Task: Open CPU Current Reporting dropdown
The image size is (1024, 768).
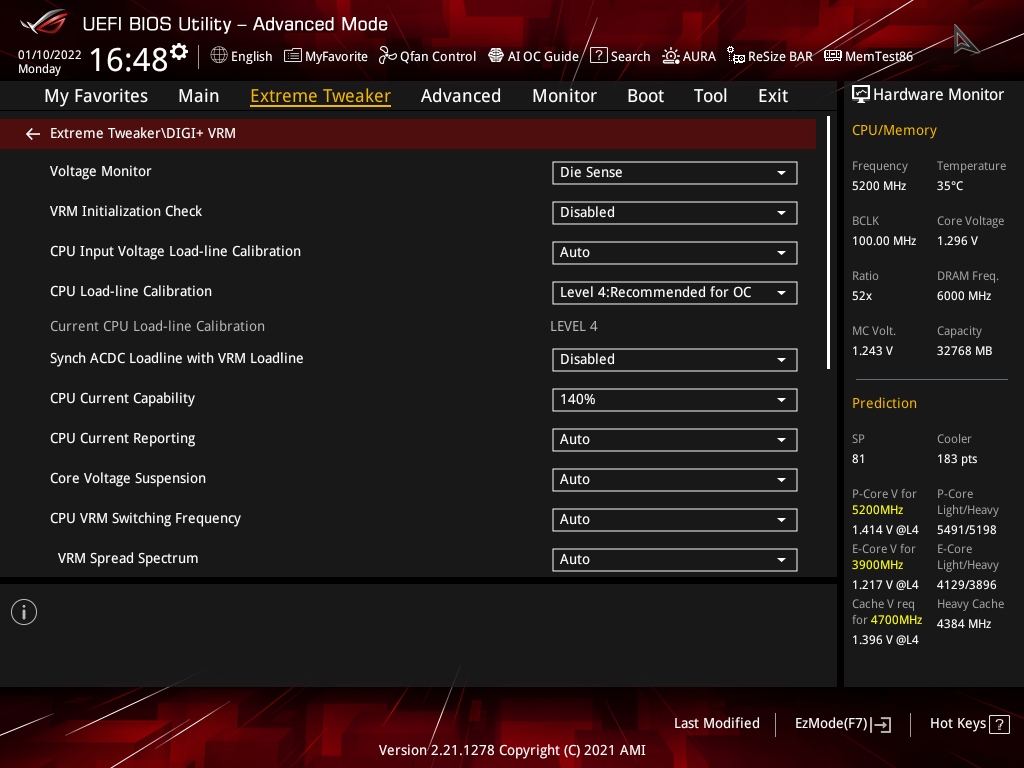Action: click(x=675, y=440)
